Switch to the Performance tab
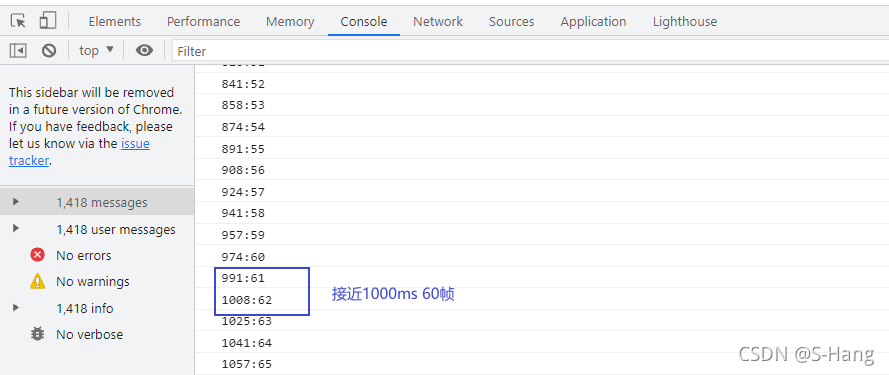 coord(203,22)
